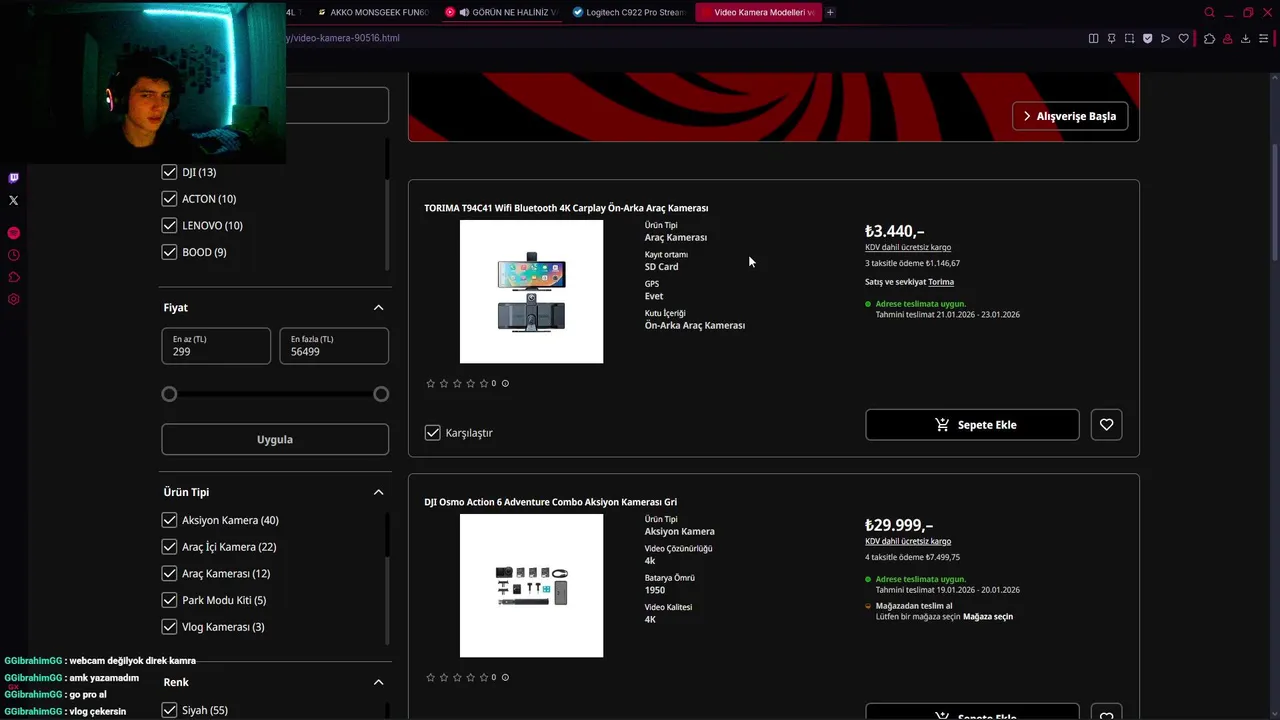Open the Extensions icon in browser sidebar

pyautogui.click(x=13, y=277)
